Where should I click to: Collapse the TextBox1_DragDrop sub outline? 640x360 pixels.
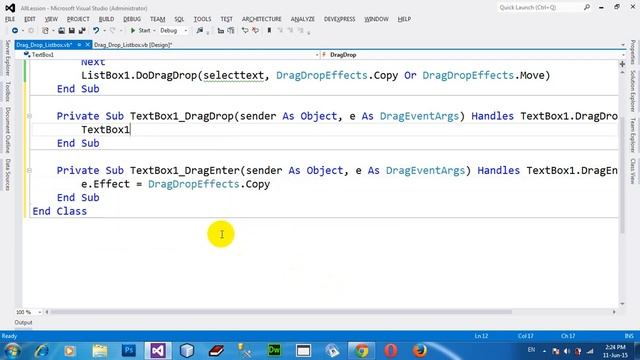point(29,116)
